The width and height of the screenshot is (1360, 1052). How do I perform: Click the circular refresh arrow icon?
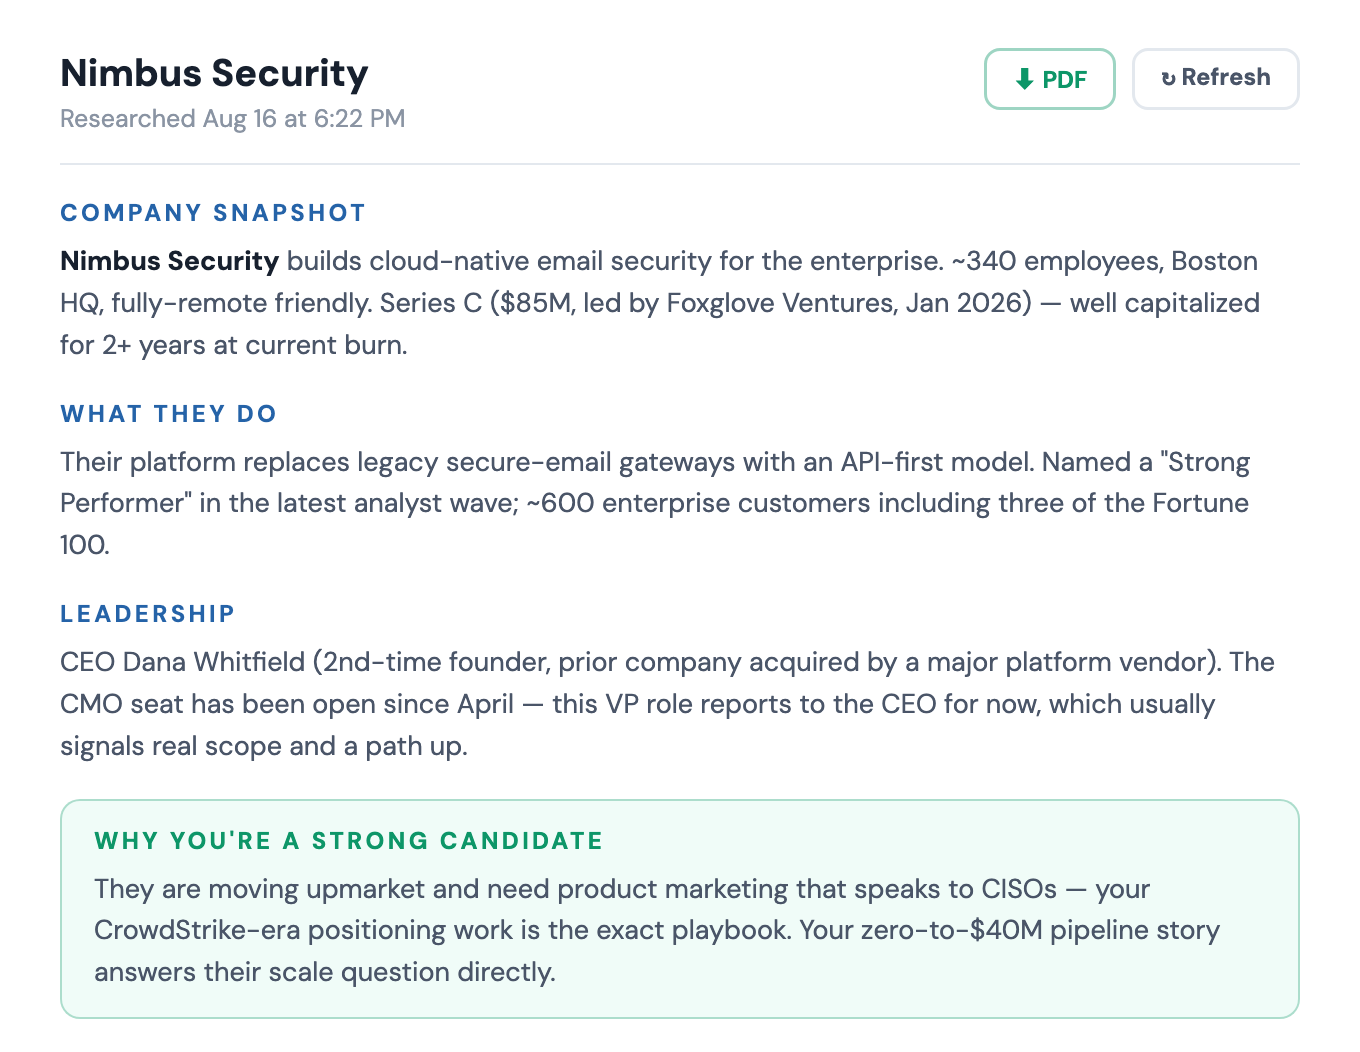click(x=1168, y=79)
